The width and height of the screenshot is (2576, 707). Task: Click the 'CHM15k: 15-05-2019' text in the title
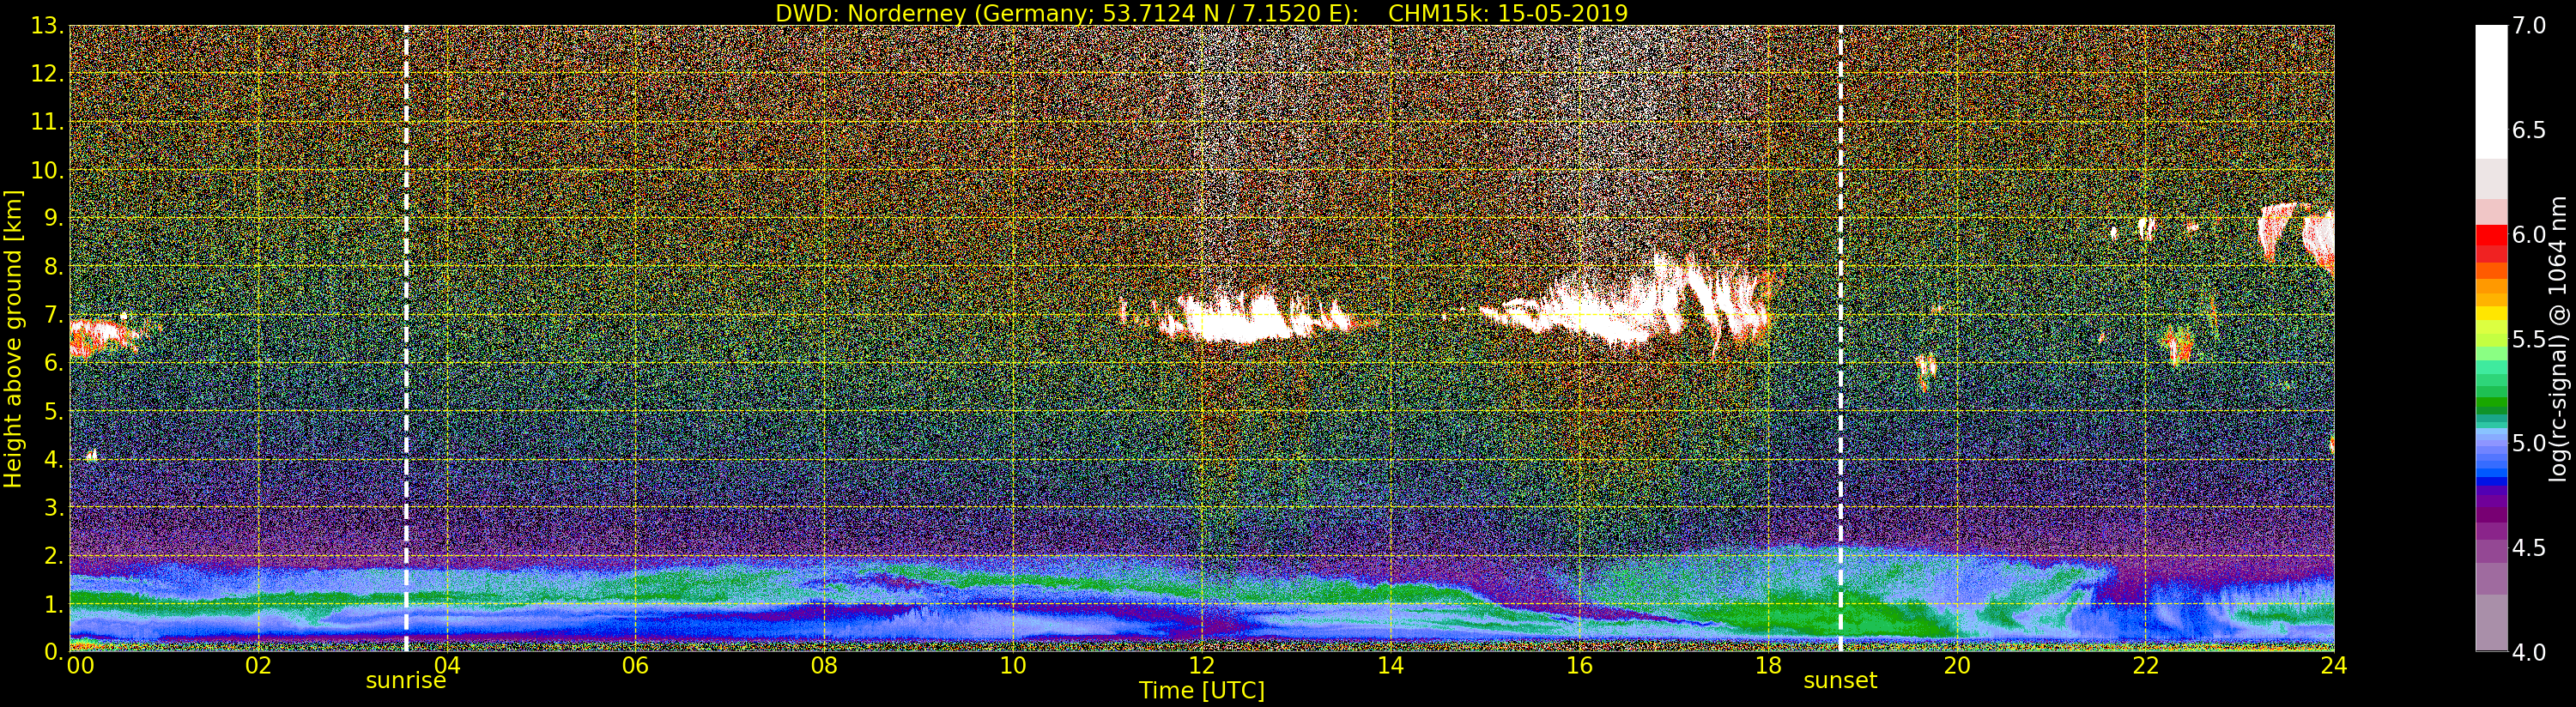[x=1508, y=13]
